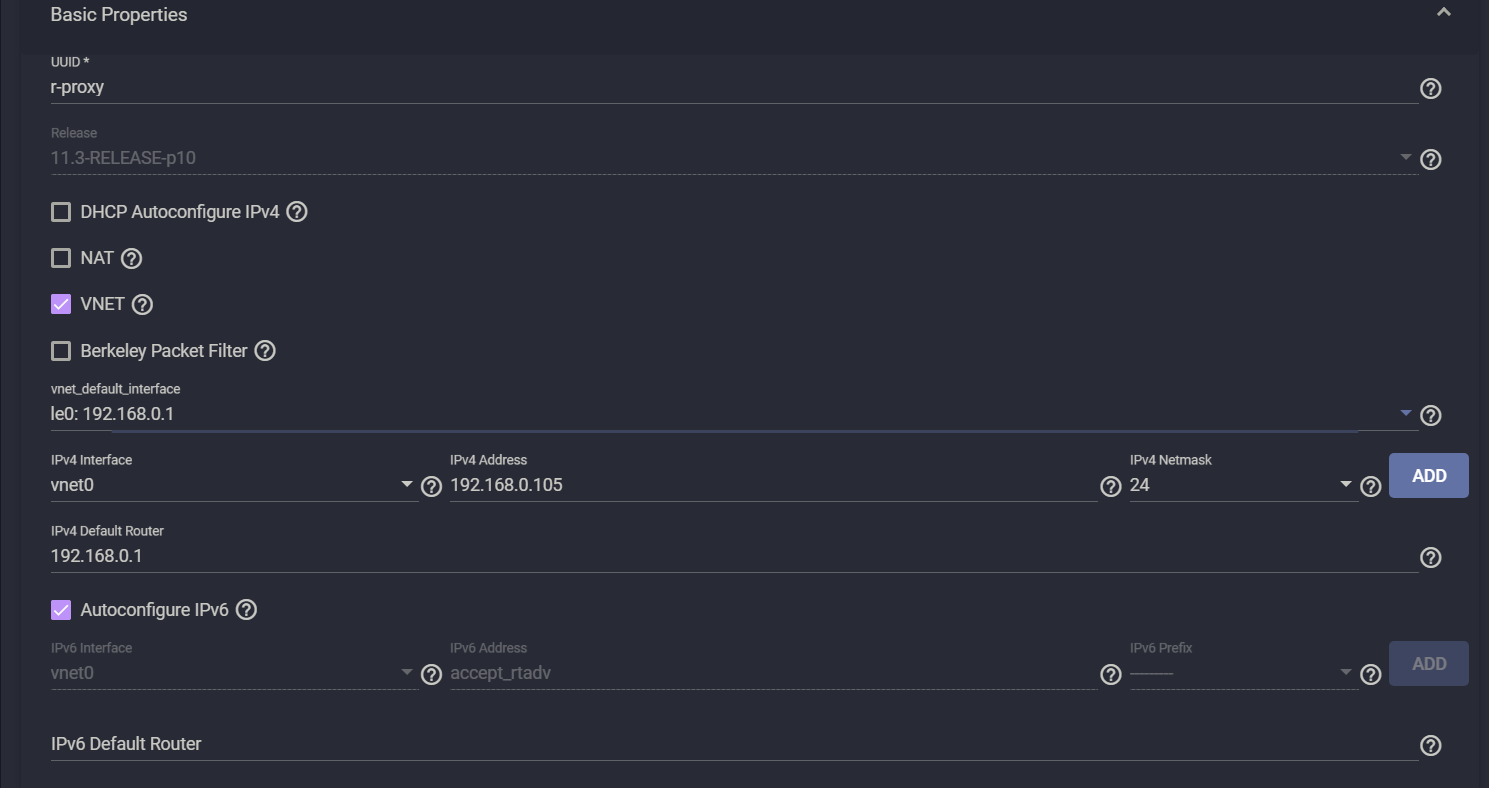Show the NAT help tooltip icon
Viewport: 1489px width, 788px height.
[131, 258]
